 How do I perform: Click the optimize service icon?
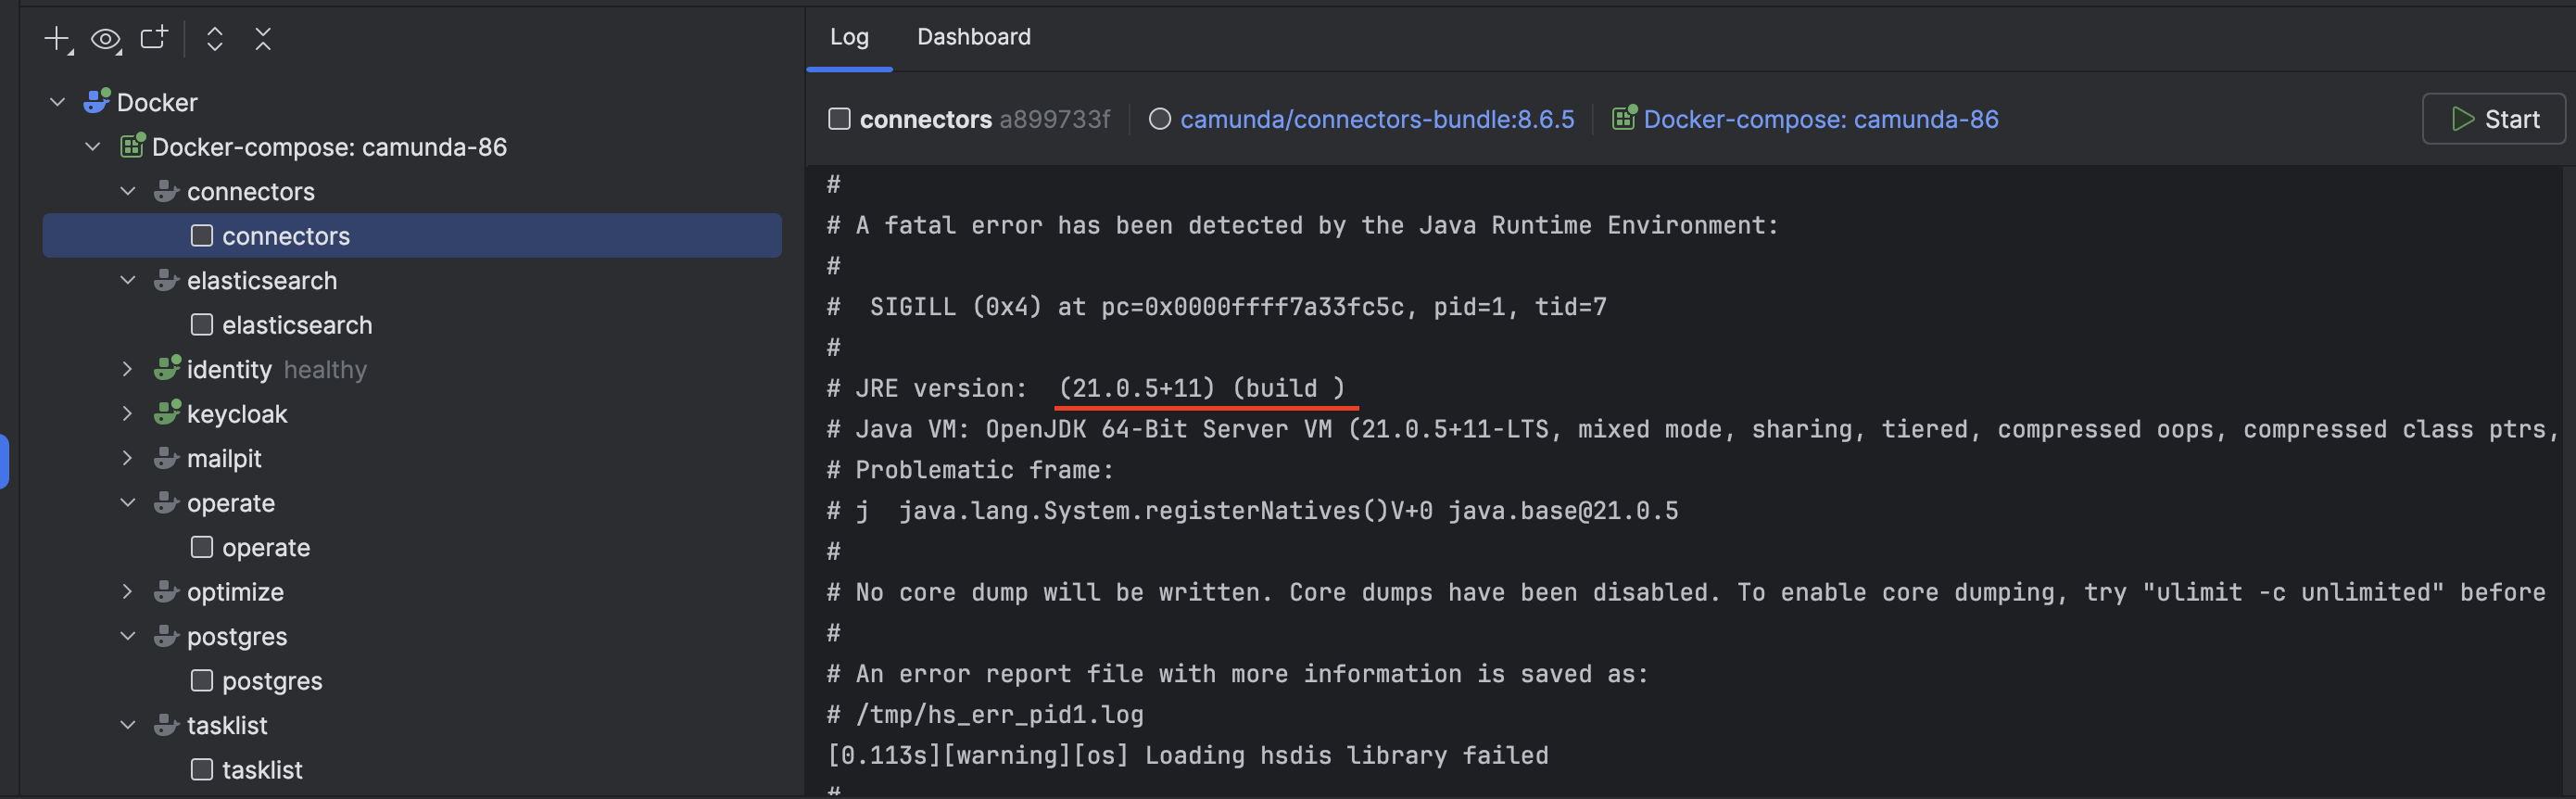166,591
